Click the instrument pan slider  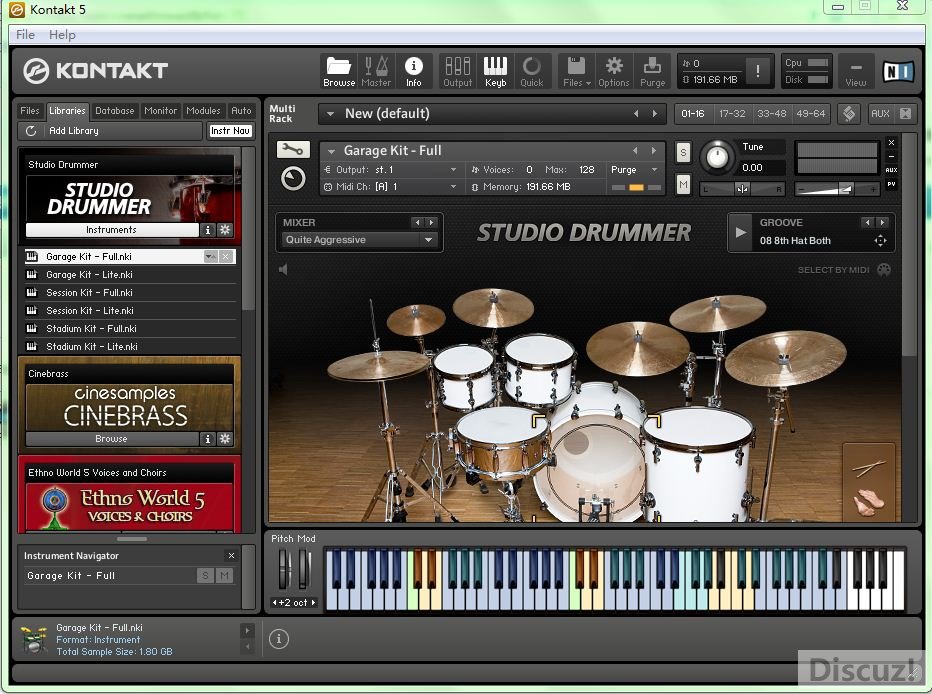coord(742,190)
